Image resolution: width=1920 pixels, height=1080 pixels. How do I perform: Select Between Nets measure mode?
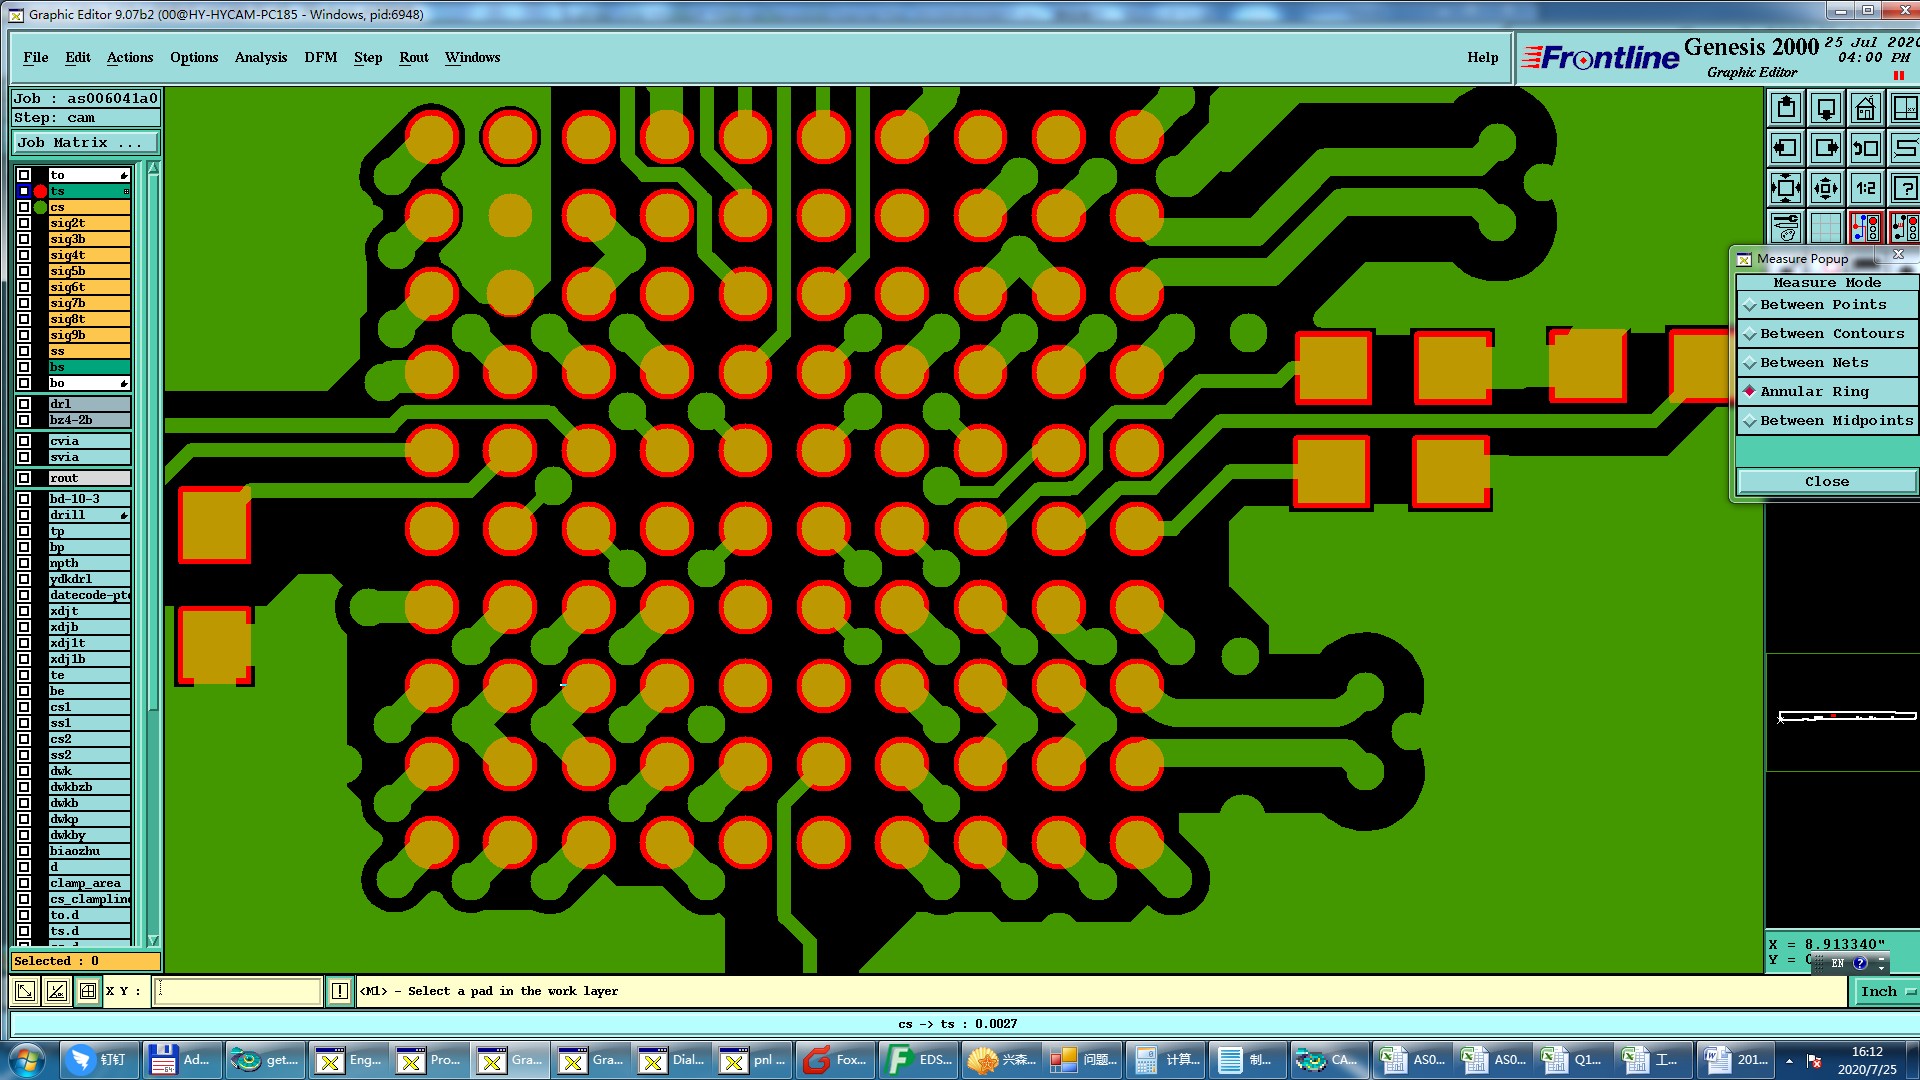pyautogui.click(x=1814, y=363)
